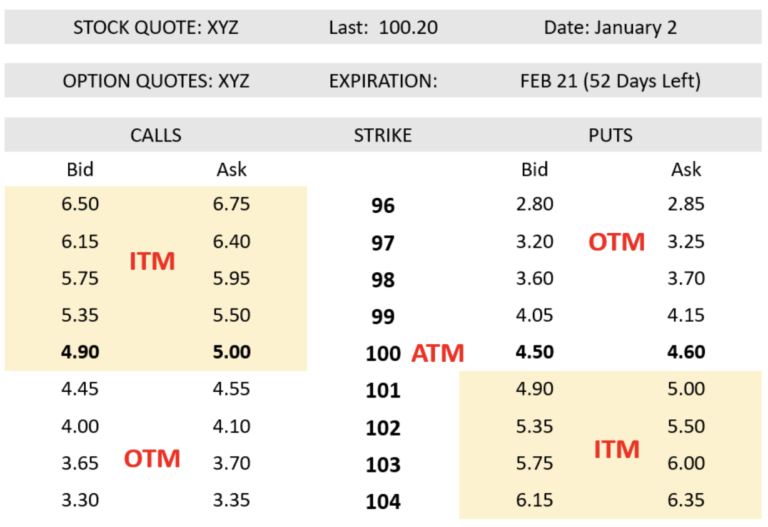Click the 100 strike call ask 5.00
Viewport: 768px width, 527px height.
pos(232,352)
